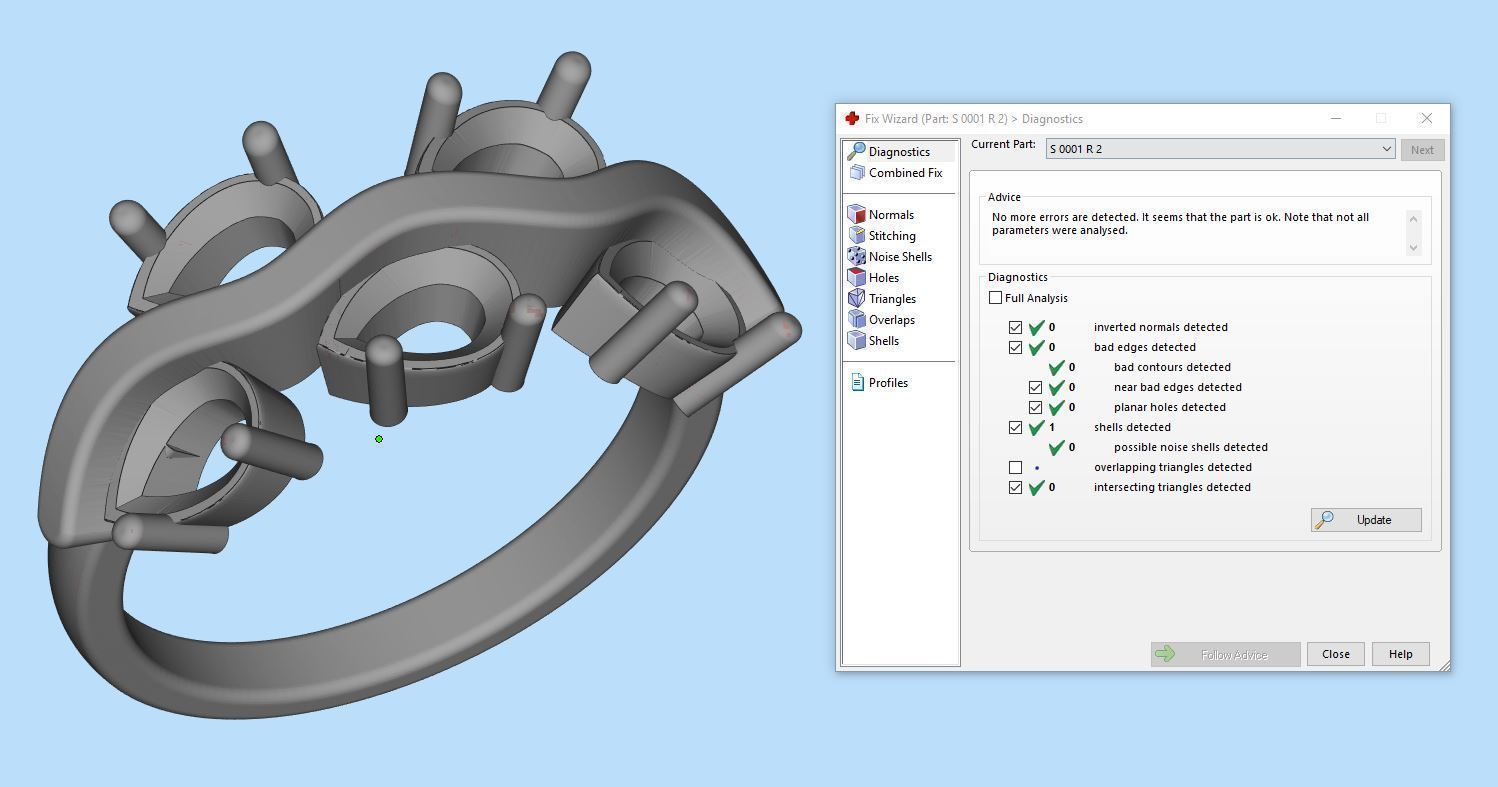Image resolution: width=1498 pixels, height=787 pixels.
Task: Close the Fix Wizard with the X
Action: pos(1427,118)
